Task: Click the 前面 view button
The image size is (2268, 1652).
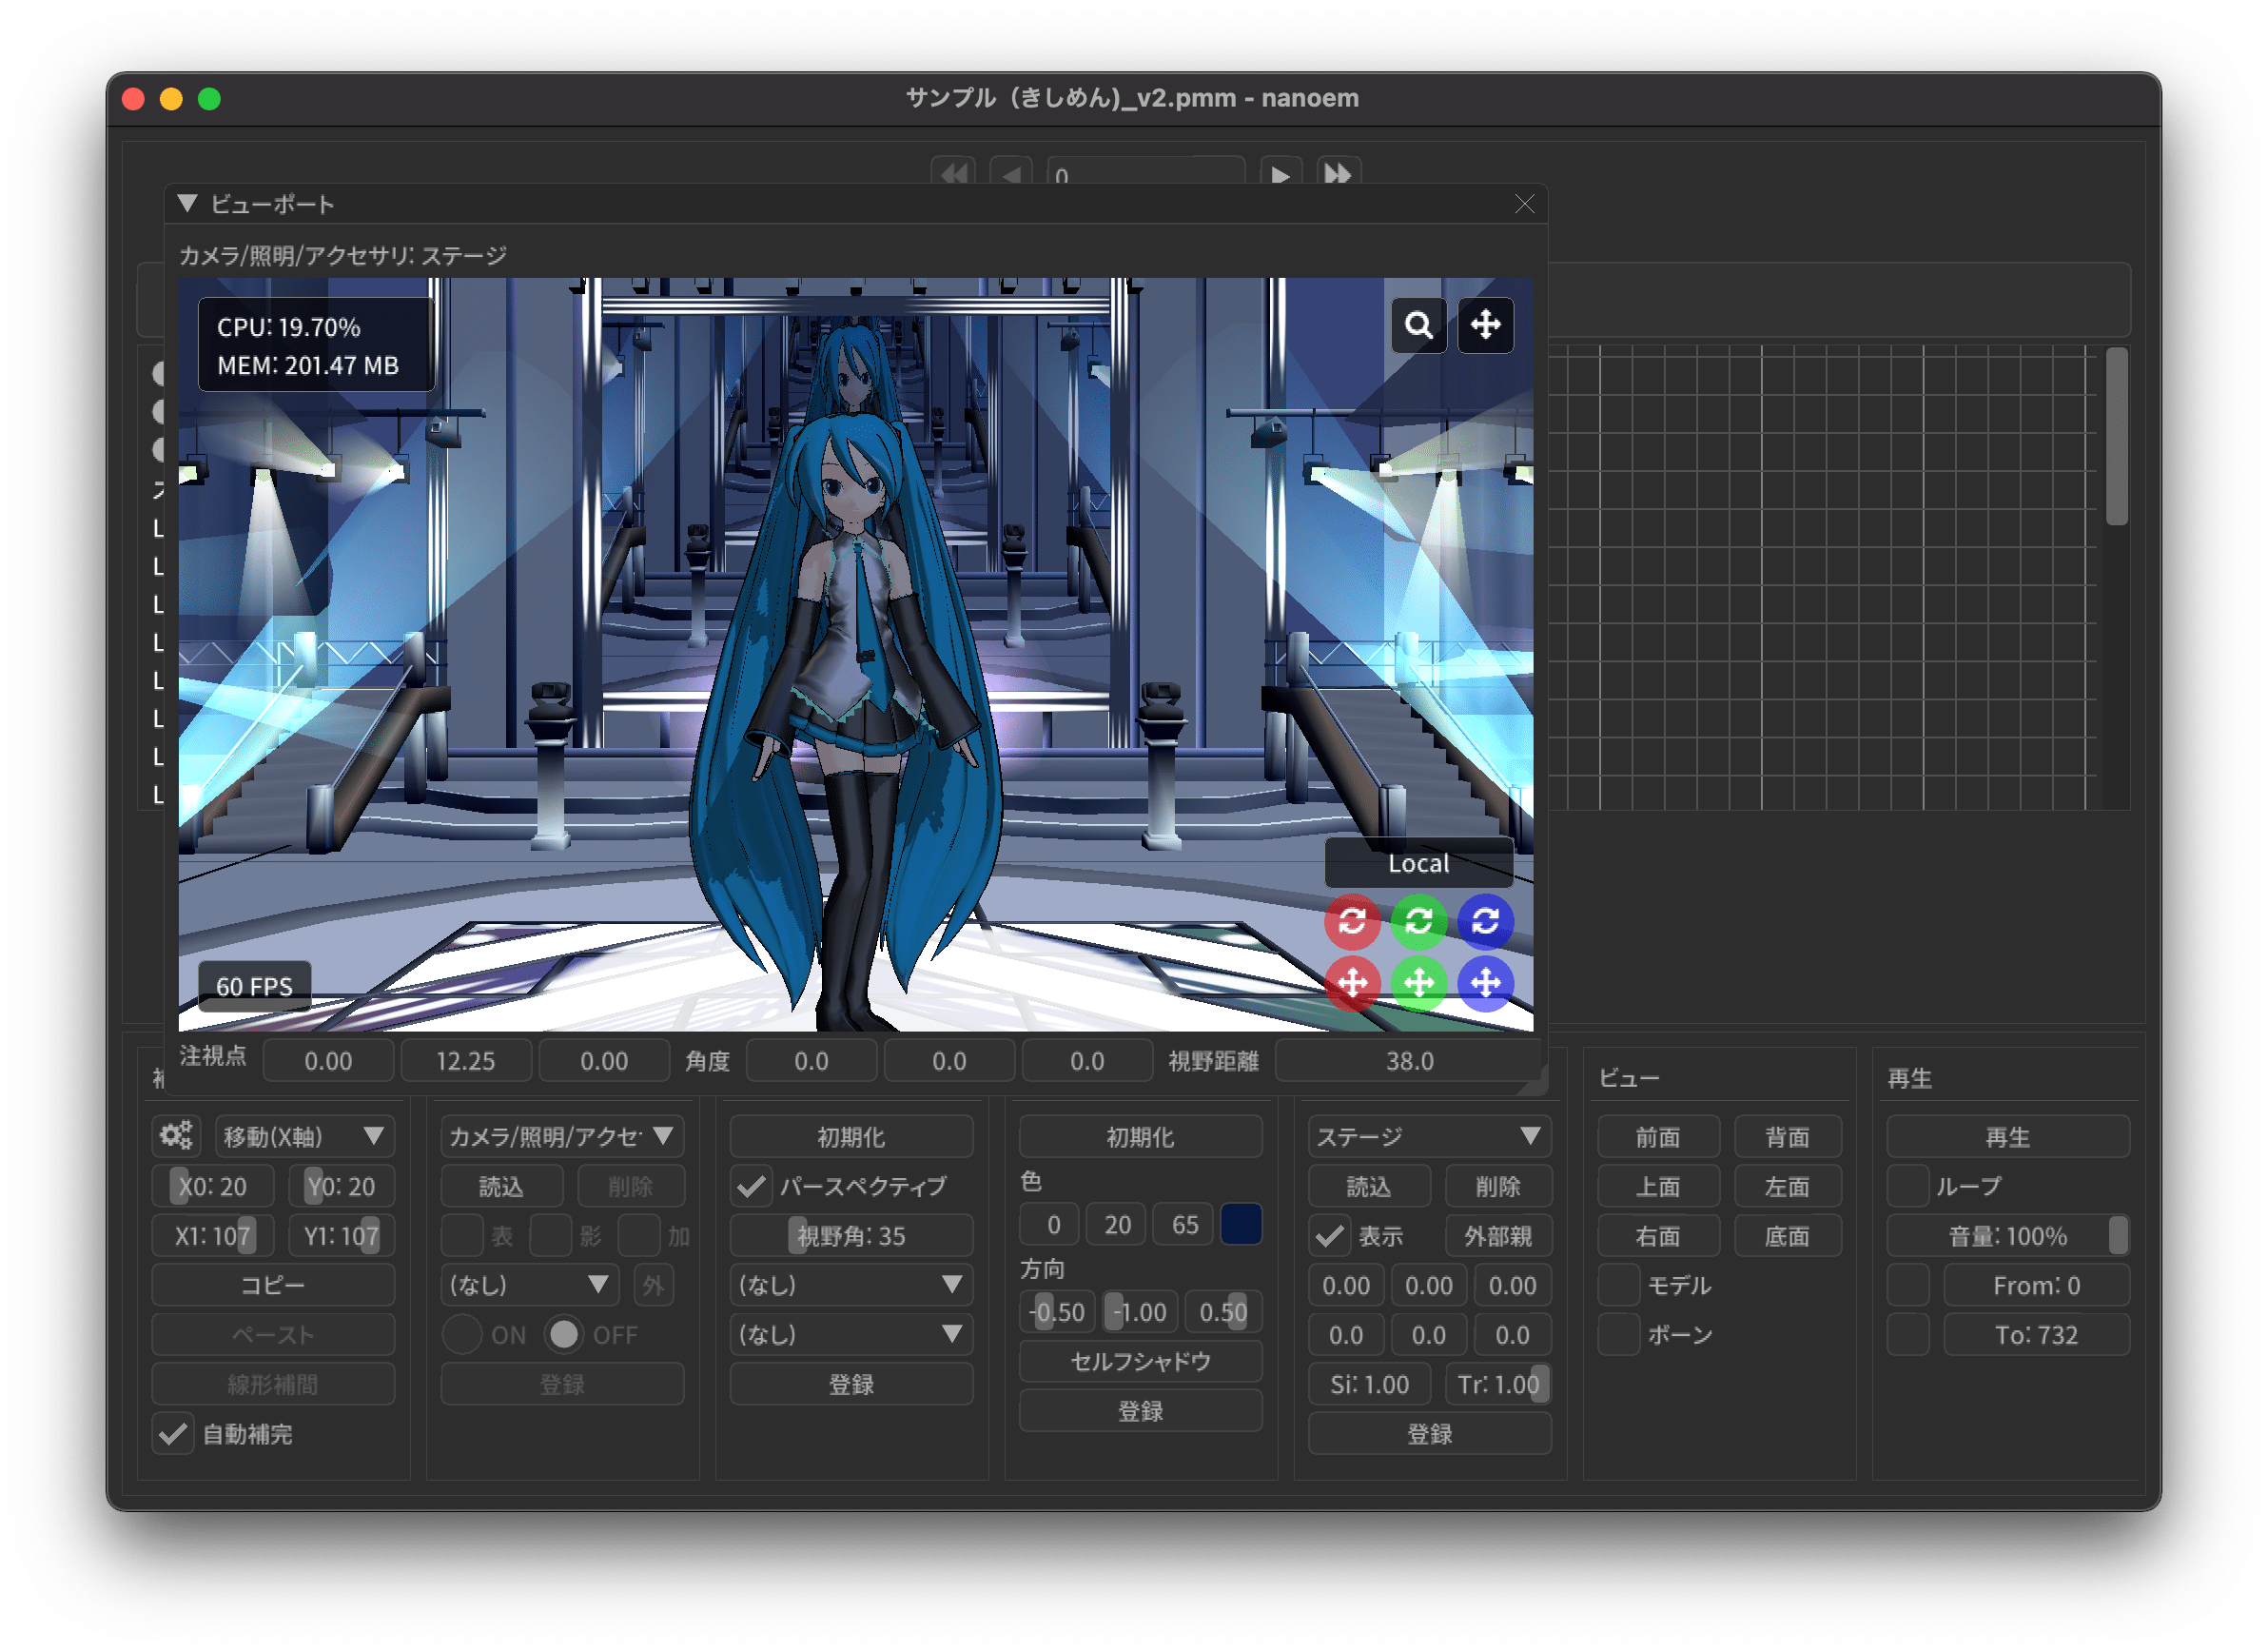Action: point(1657,1136)
